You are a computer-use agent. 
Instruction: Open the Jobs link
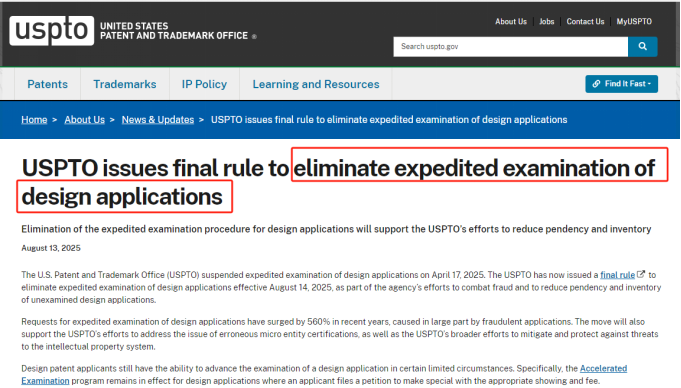[546, 21]
